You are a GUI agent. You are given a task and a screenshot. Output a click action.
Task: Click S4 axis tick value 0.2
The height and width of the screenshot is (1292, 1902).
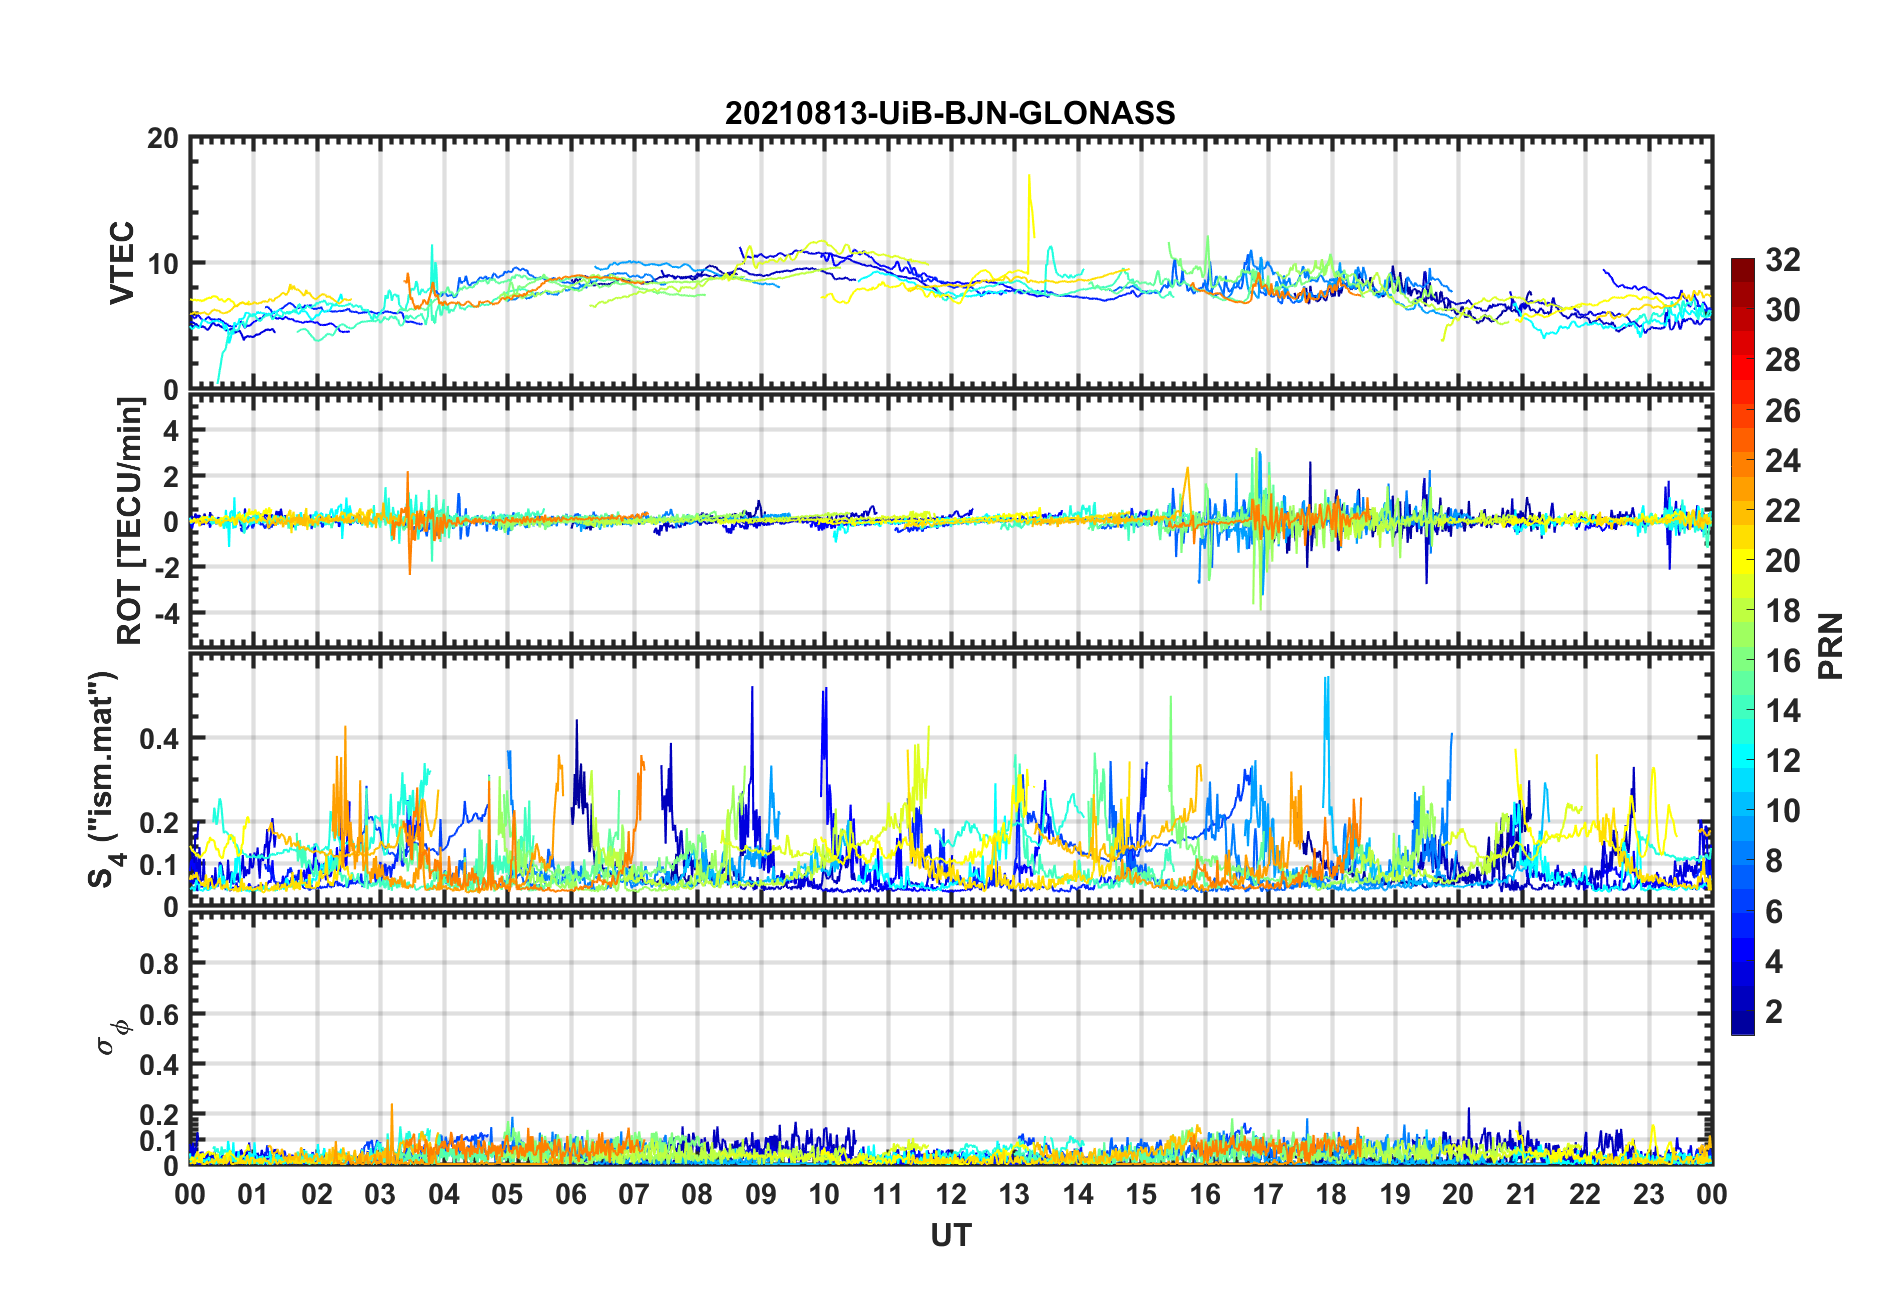(x=160, y=823)
